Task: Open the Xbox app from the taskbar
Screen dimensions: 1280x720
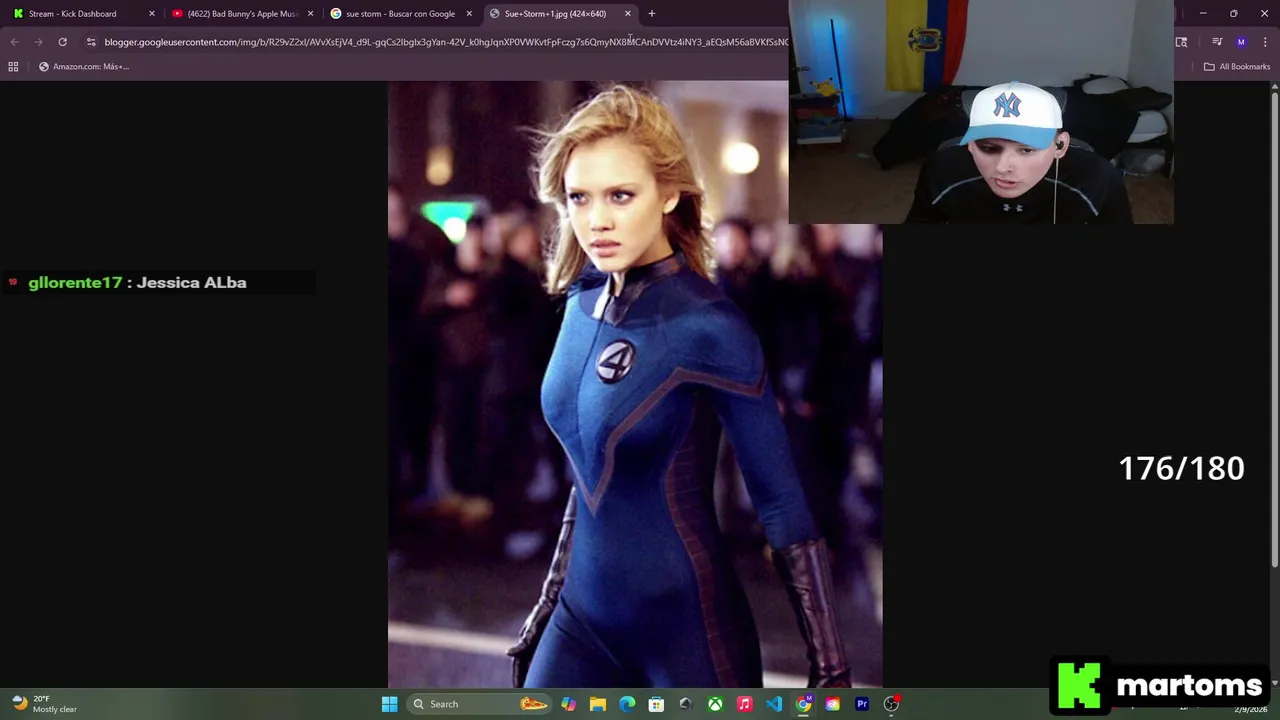Action: pyautogui.click(x=715, y=704)
